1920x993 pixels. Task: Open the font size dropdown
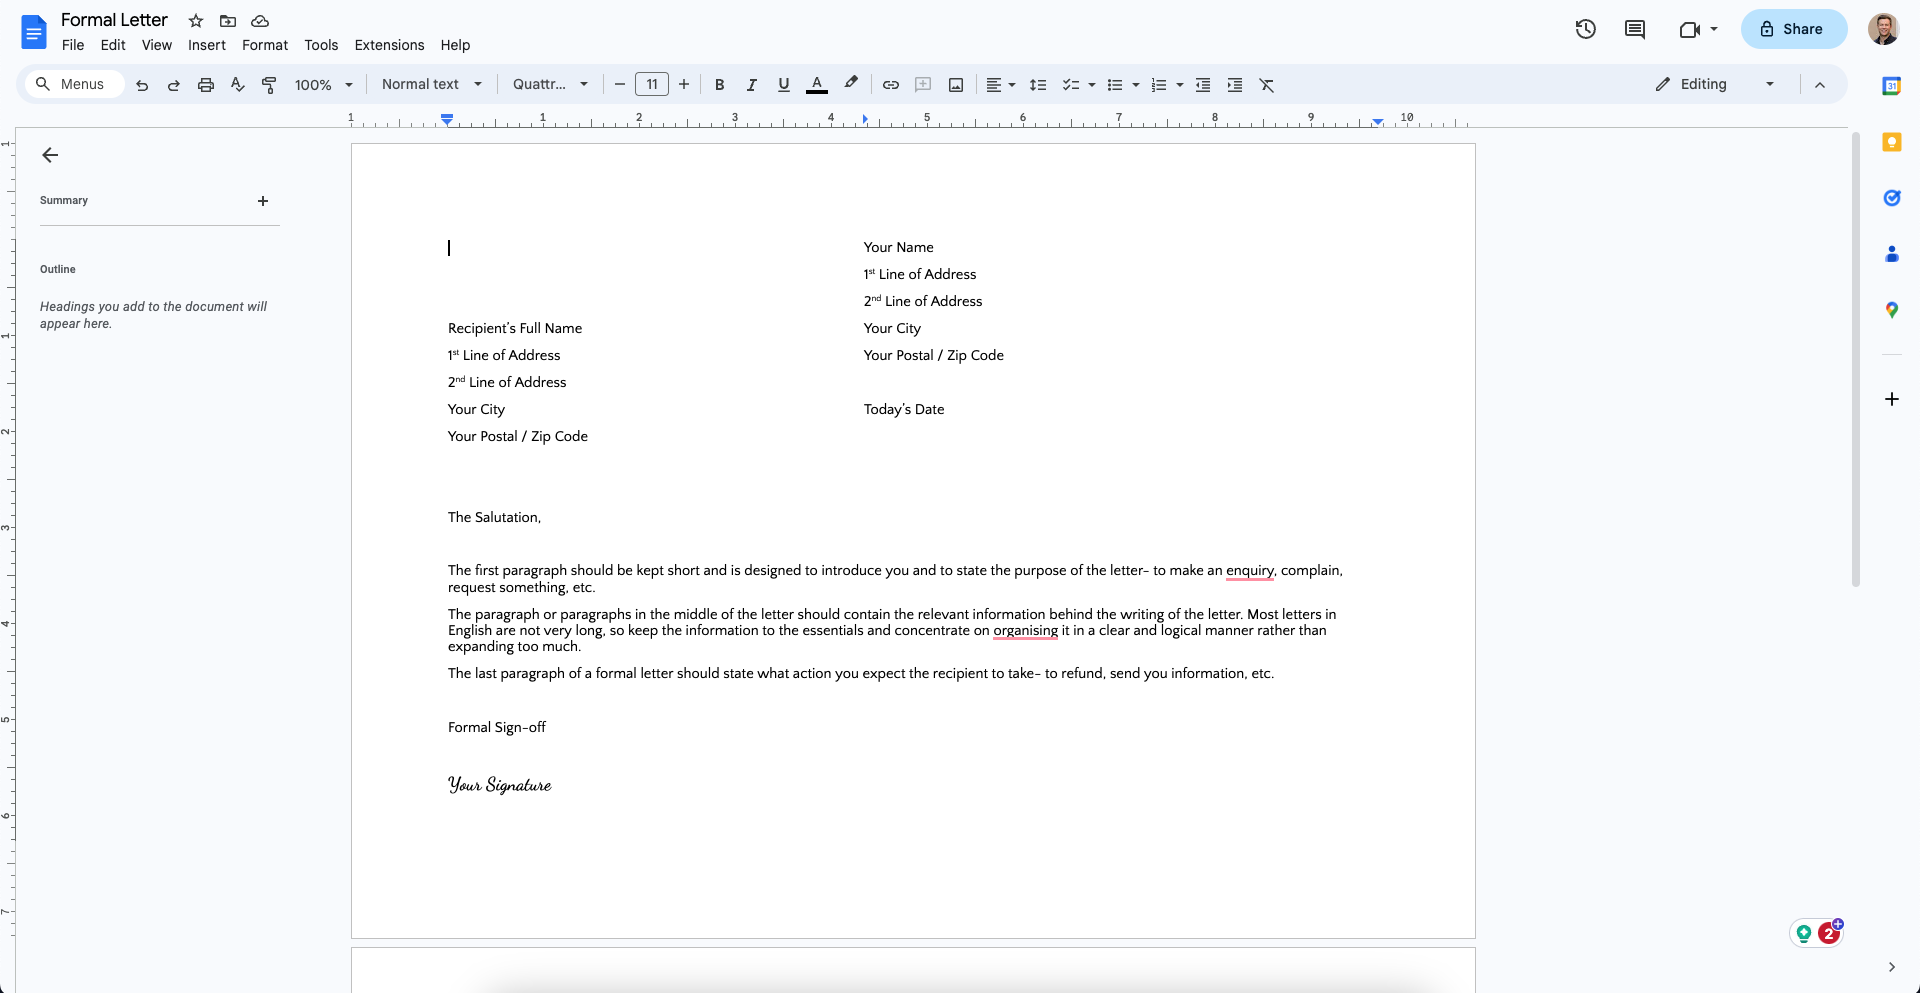[651, 84]
